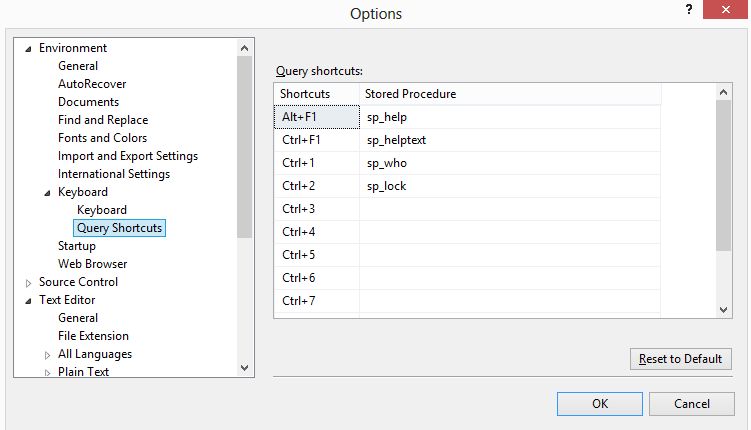Collapse the Text Editor node

point(28,301)
